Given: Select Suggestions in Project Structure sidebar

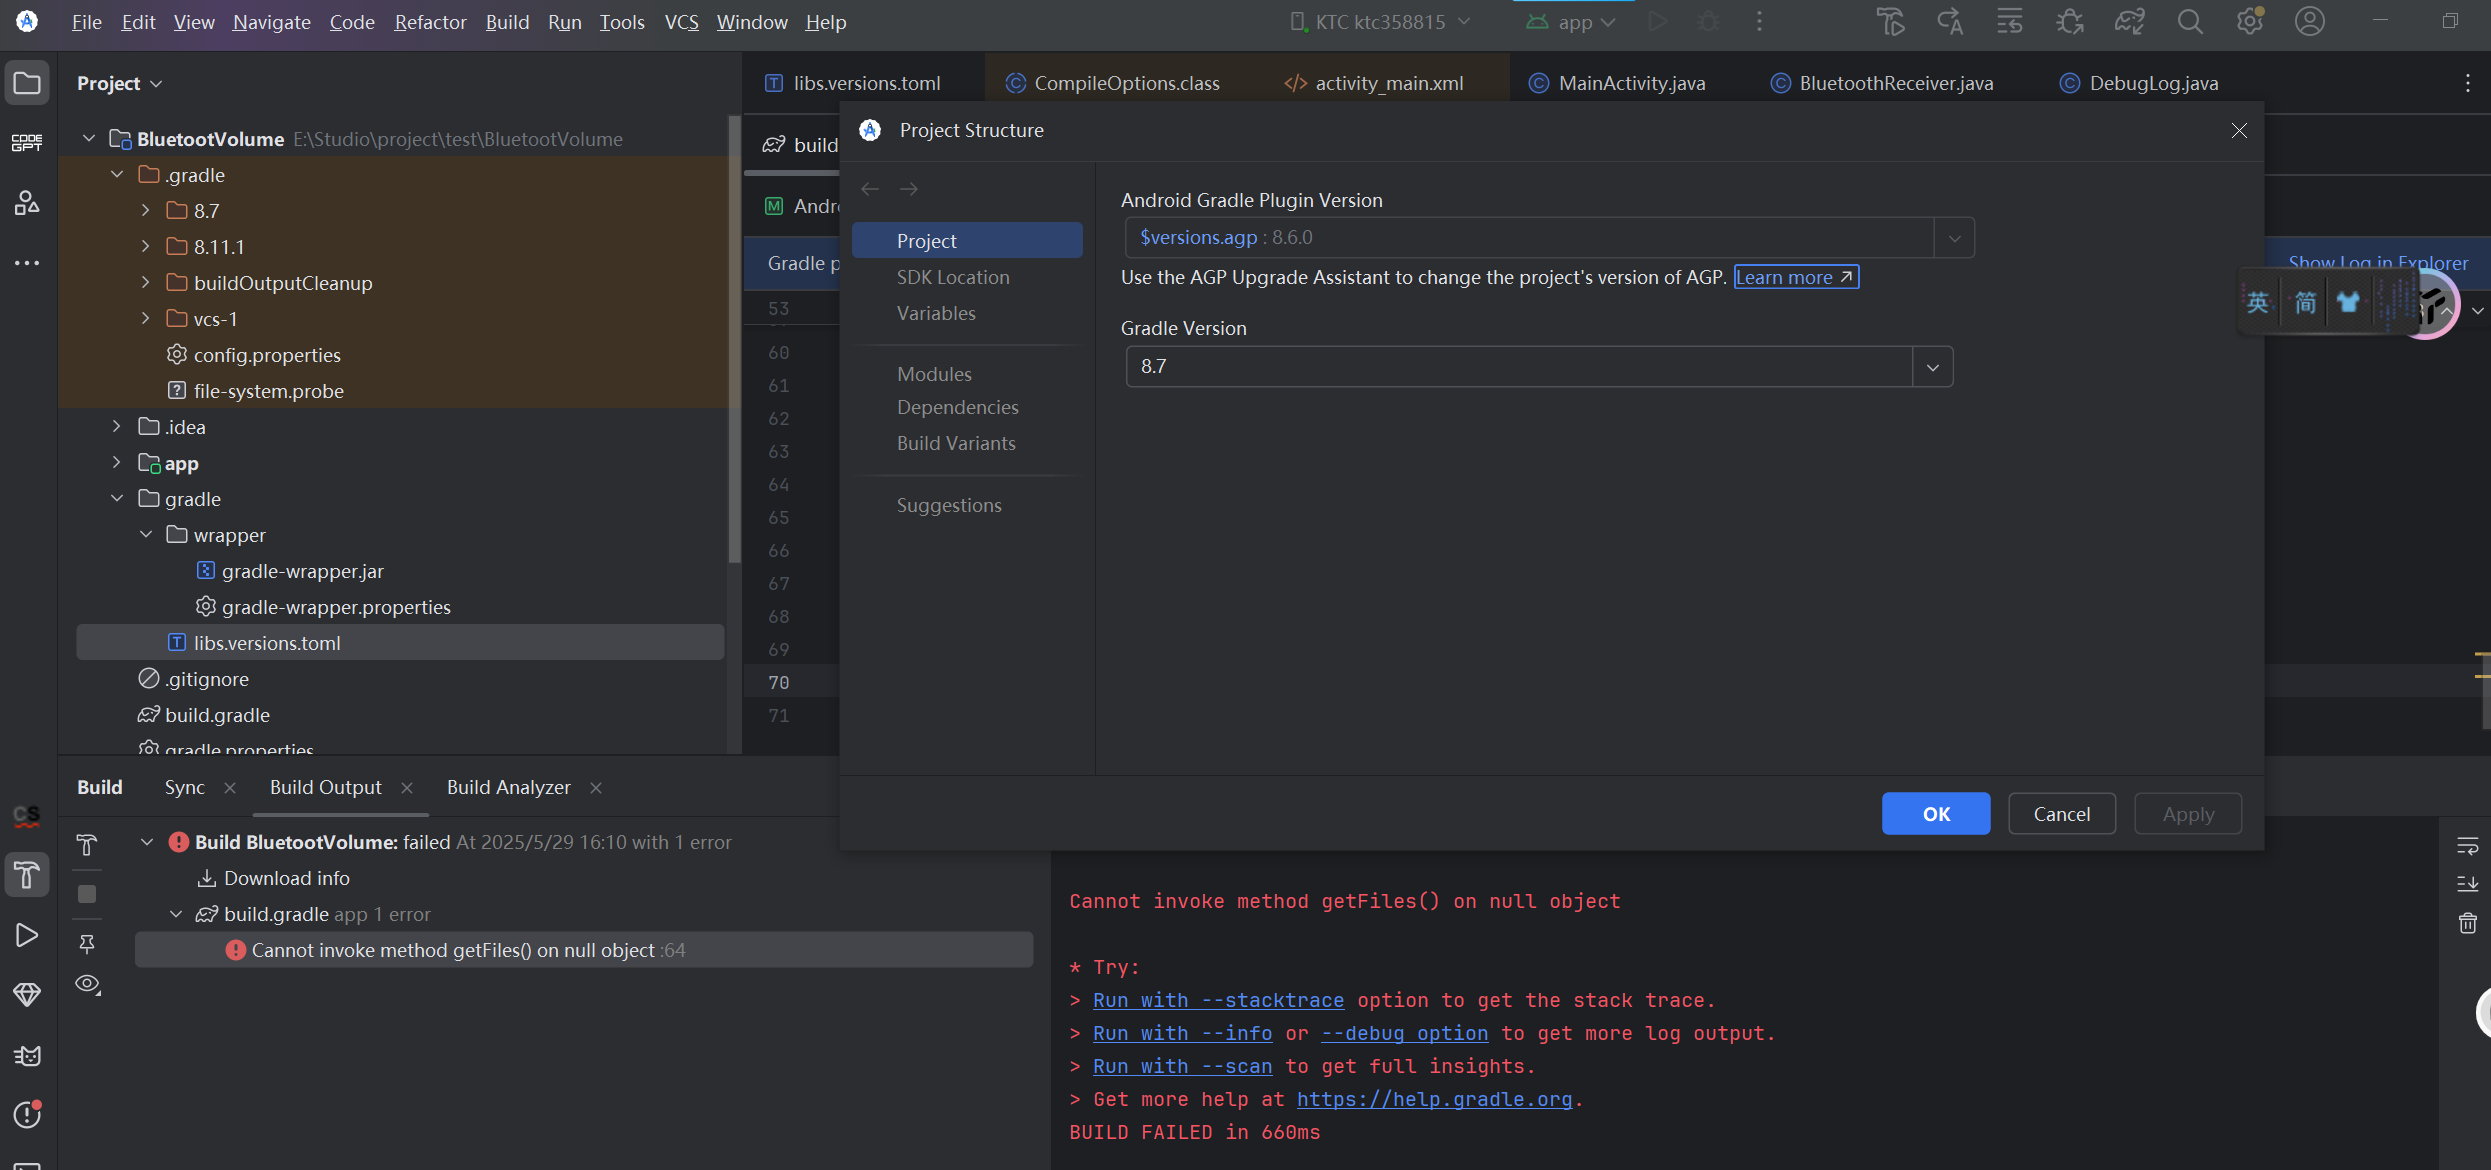Looking at the screenshot, I should coord(949,505).
